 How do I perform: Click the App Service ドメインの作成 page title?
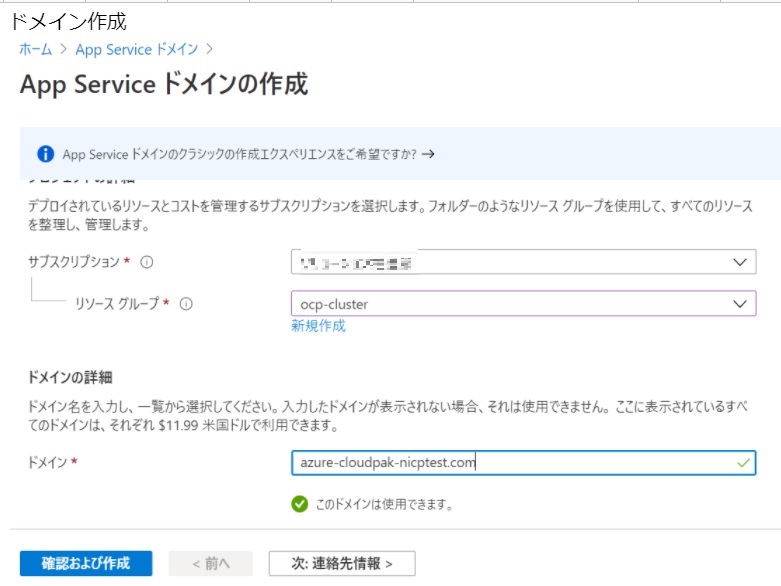point(163,85)
